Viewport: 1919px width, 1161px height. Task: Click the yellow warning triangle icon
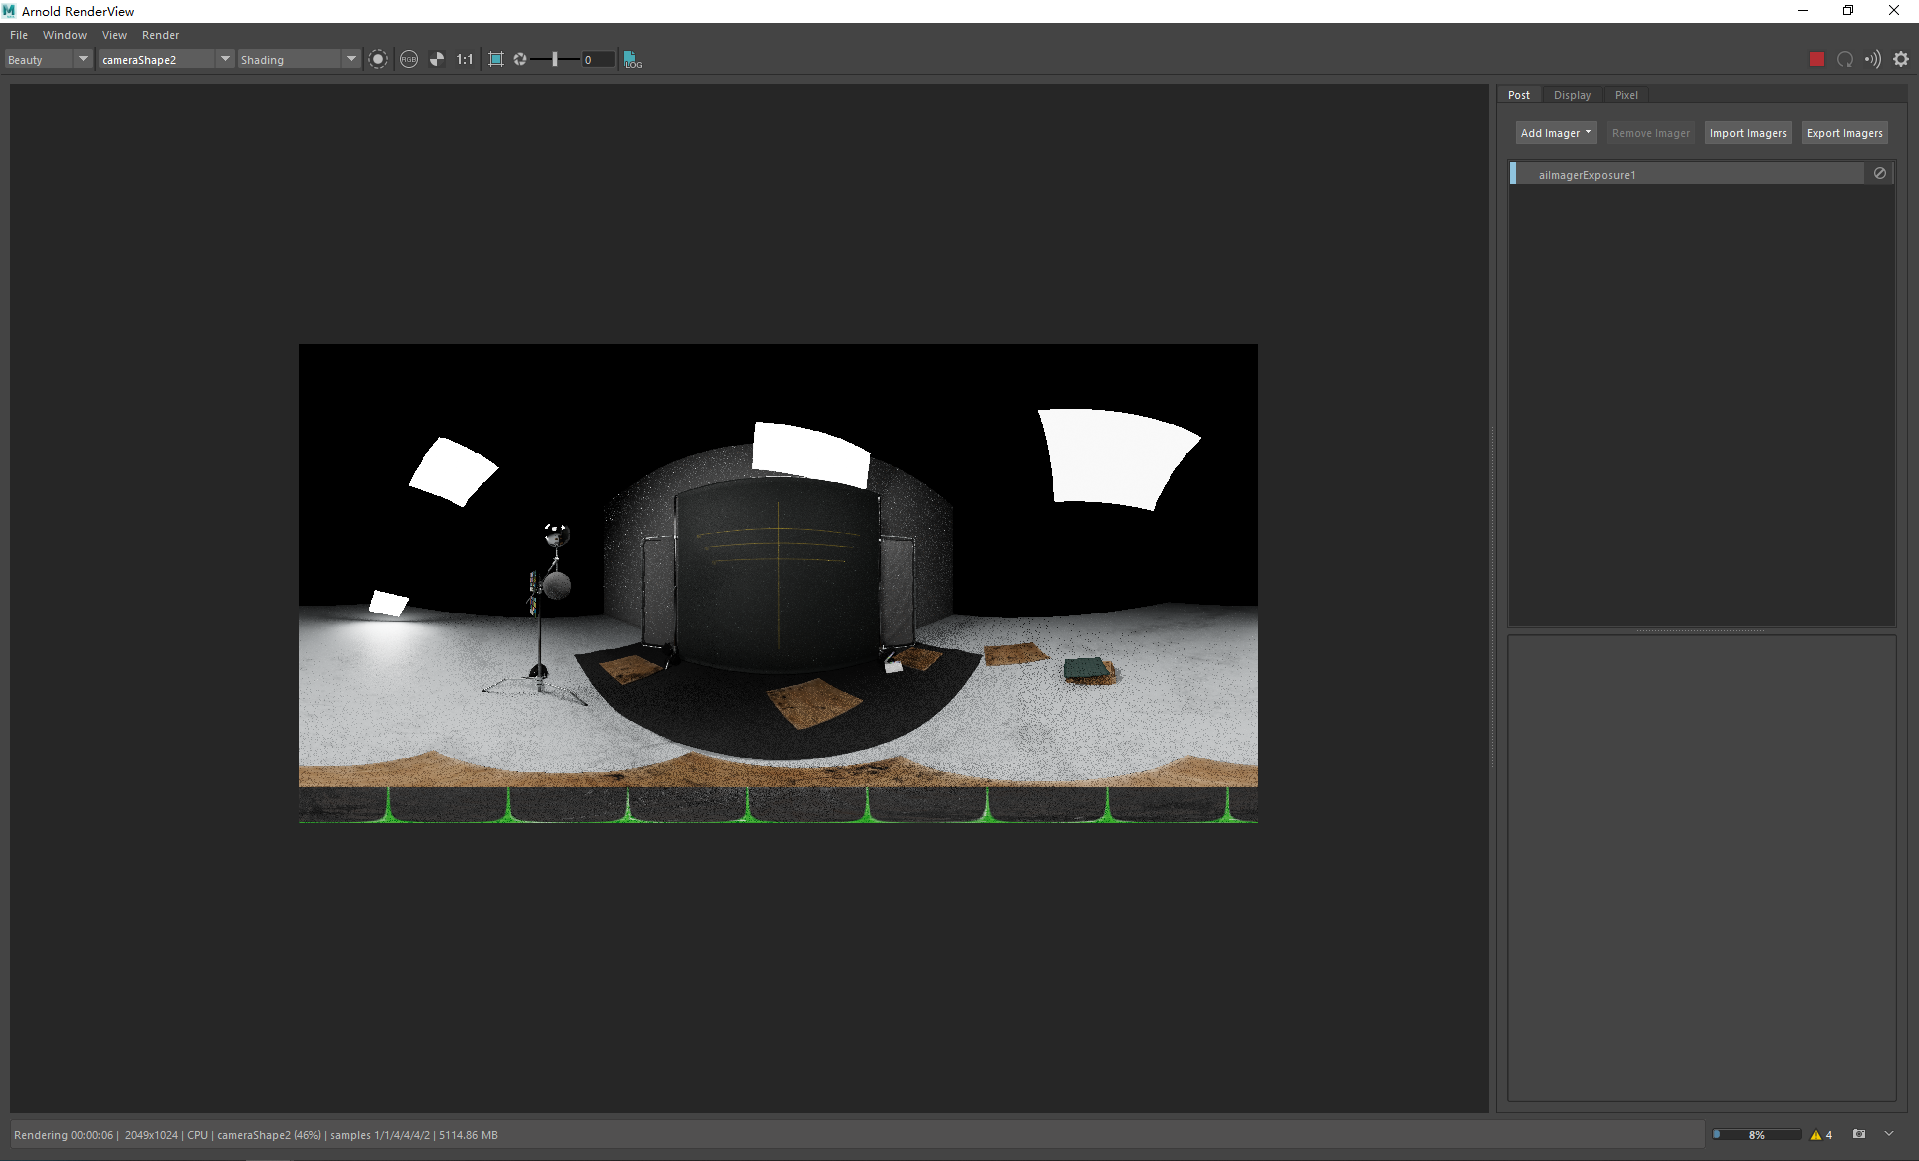tap(1816, 1135)
